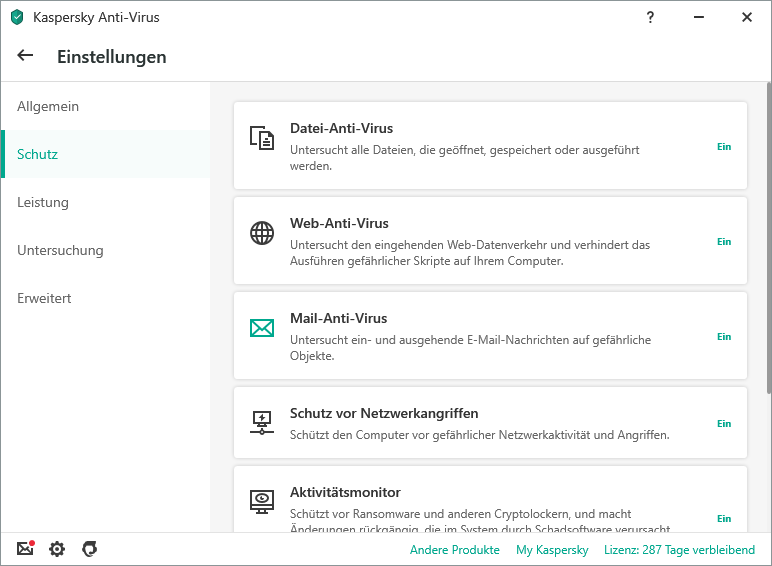Toggle the Ein status for Datei-Anti-Virus
Image resolution: width=772 pixels, height=566 pixels.
click(x=724, y=147)
